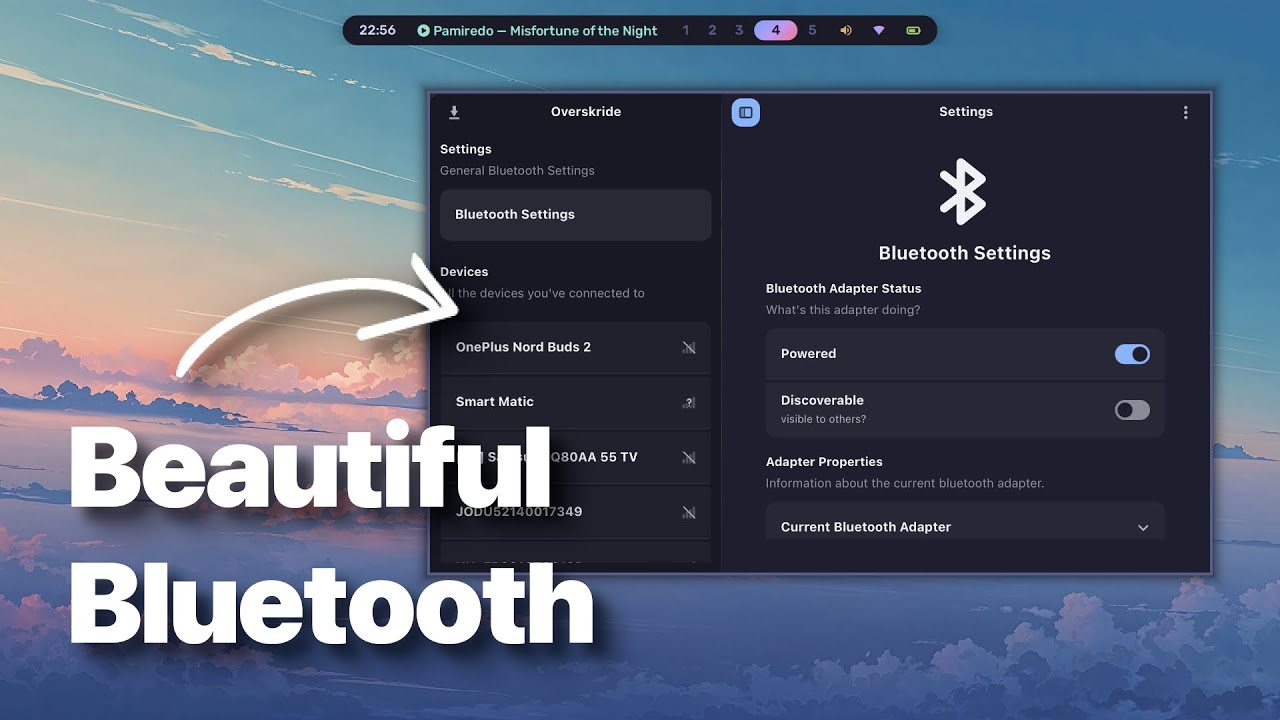Image resolution: width=1280 pixels, height=720 pixels.
Task: Select Smart Matic device
Action: (x=575, y=402)
